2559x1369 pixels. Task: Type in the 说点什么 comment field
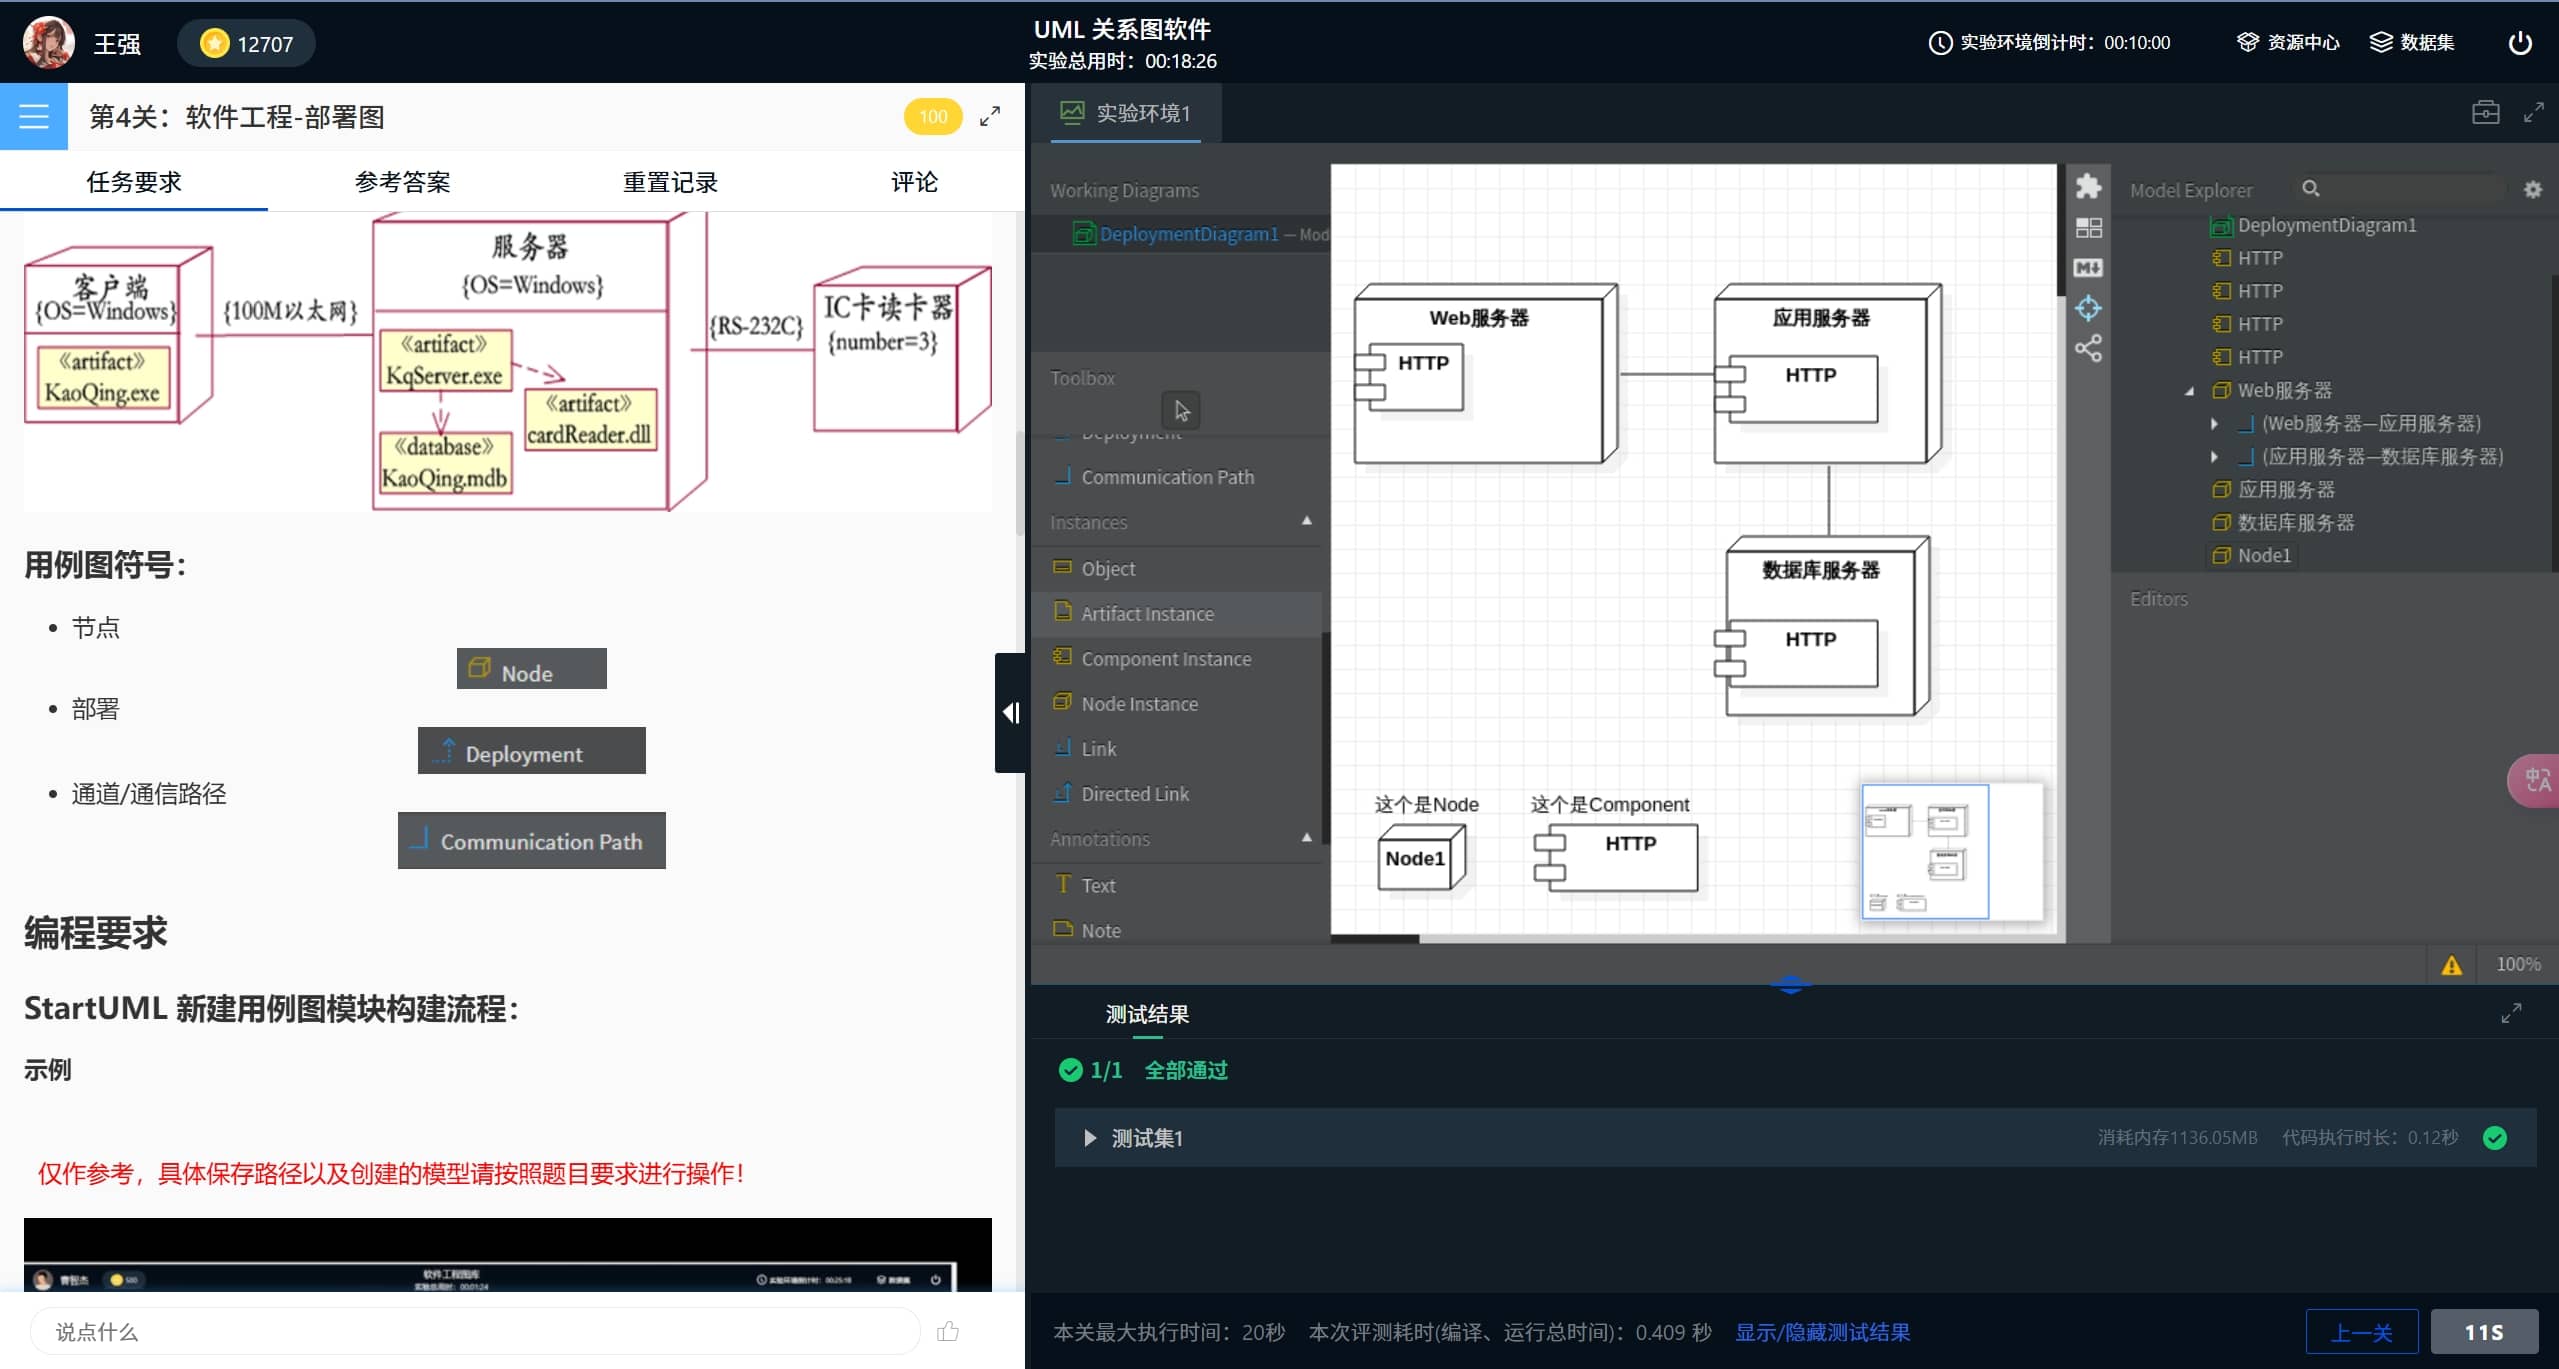coord(474,1331)
